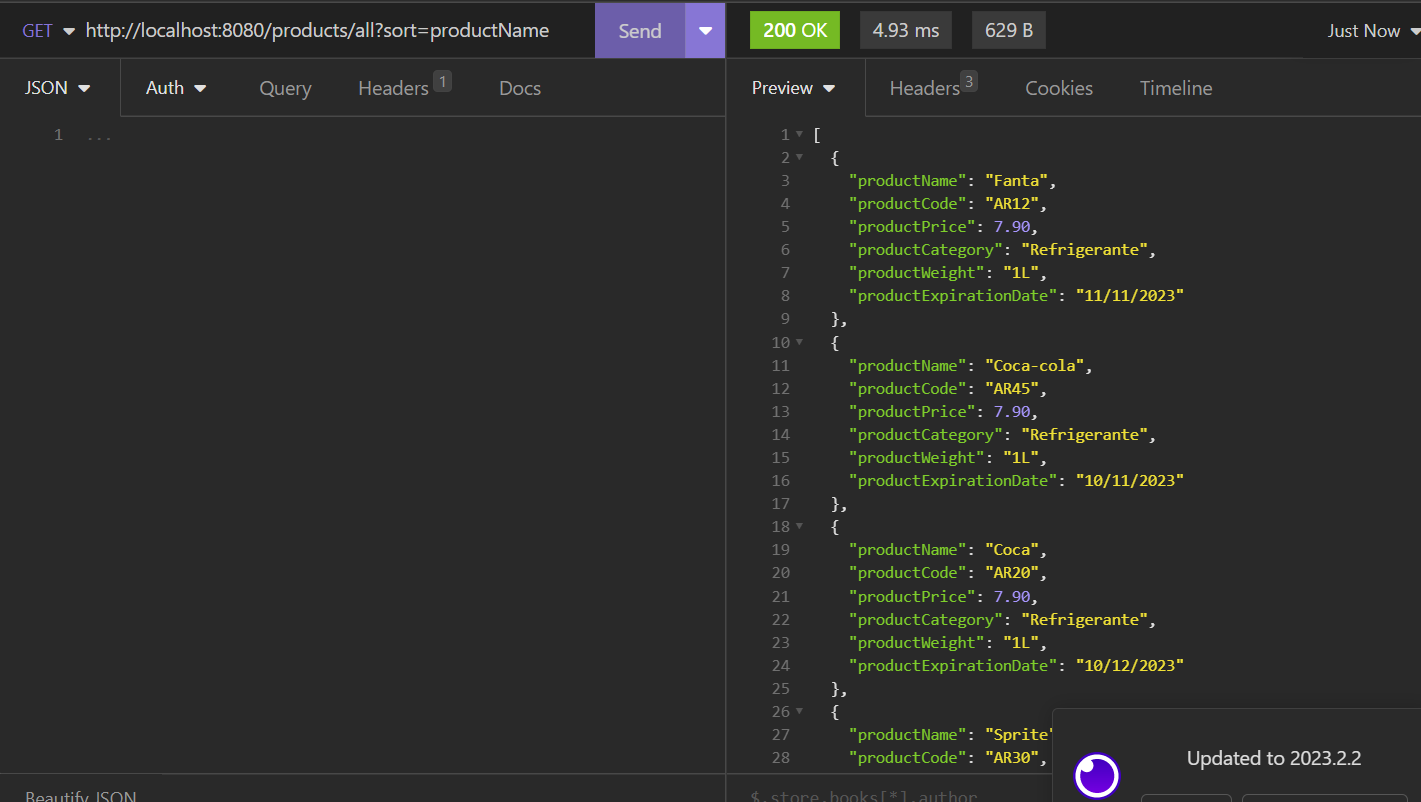Click the "Coca" product name on line 19

click(1012, 550)
